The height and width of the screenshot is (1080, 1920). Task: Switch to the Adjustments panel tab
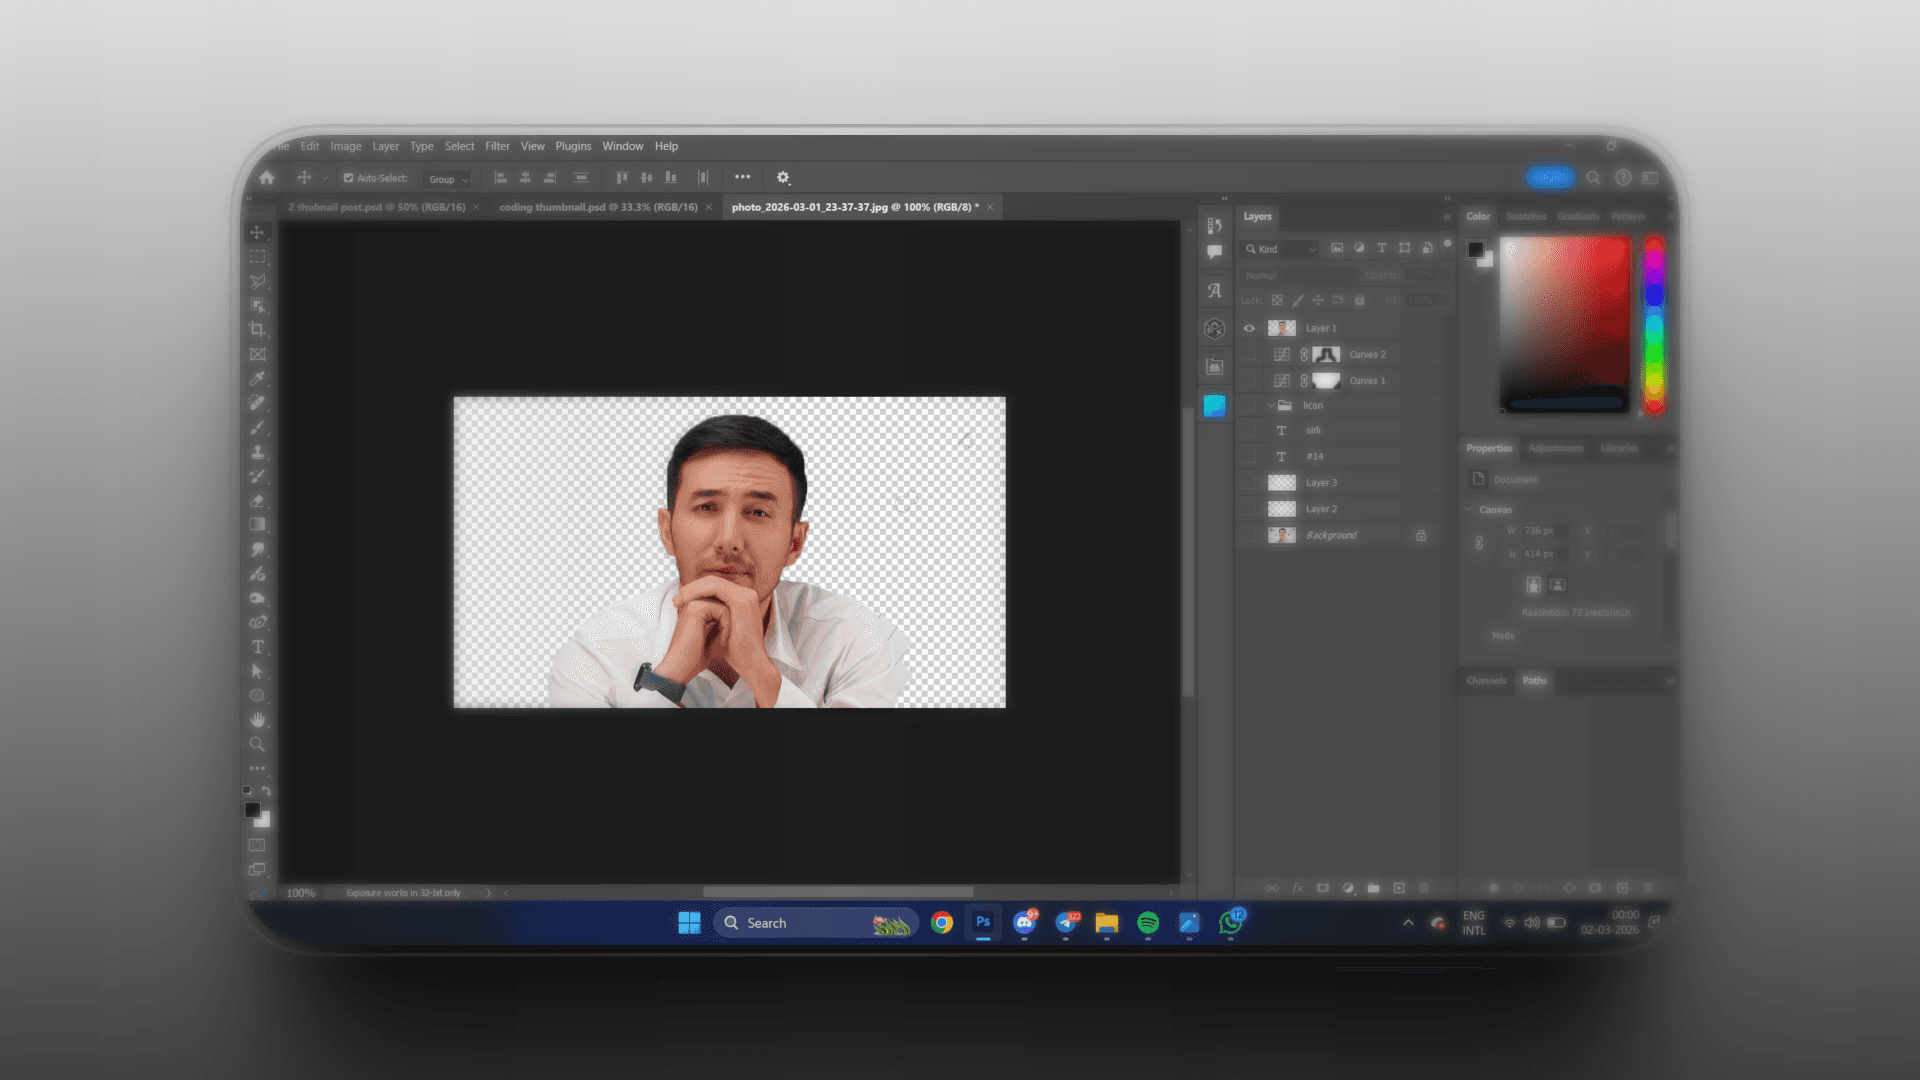click(x=1555, y=448)
